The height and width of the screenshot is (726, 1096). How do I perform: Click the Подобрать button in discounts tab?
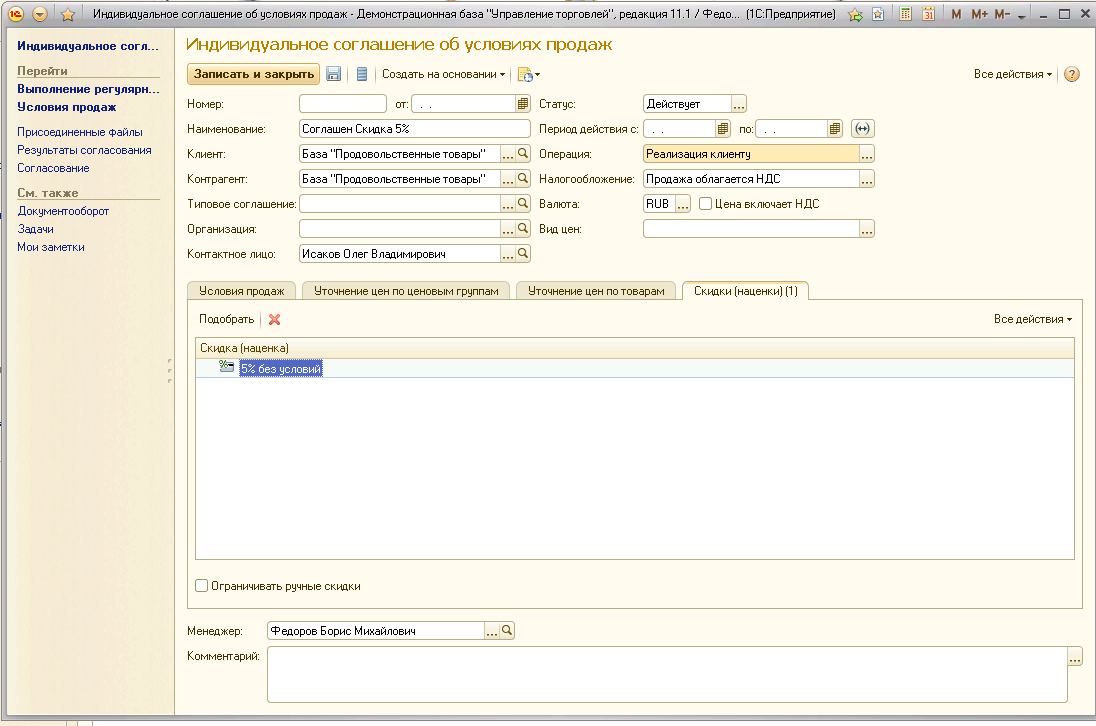tap(226, 319)
